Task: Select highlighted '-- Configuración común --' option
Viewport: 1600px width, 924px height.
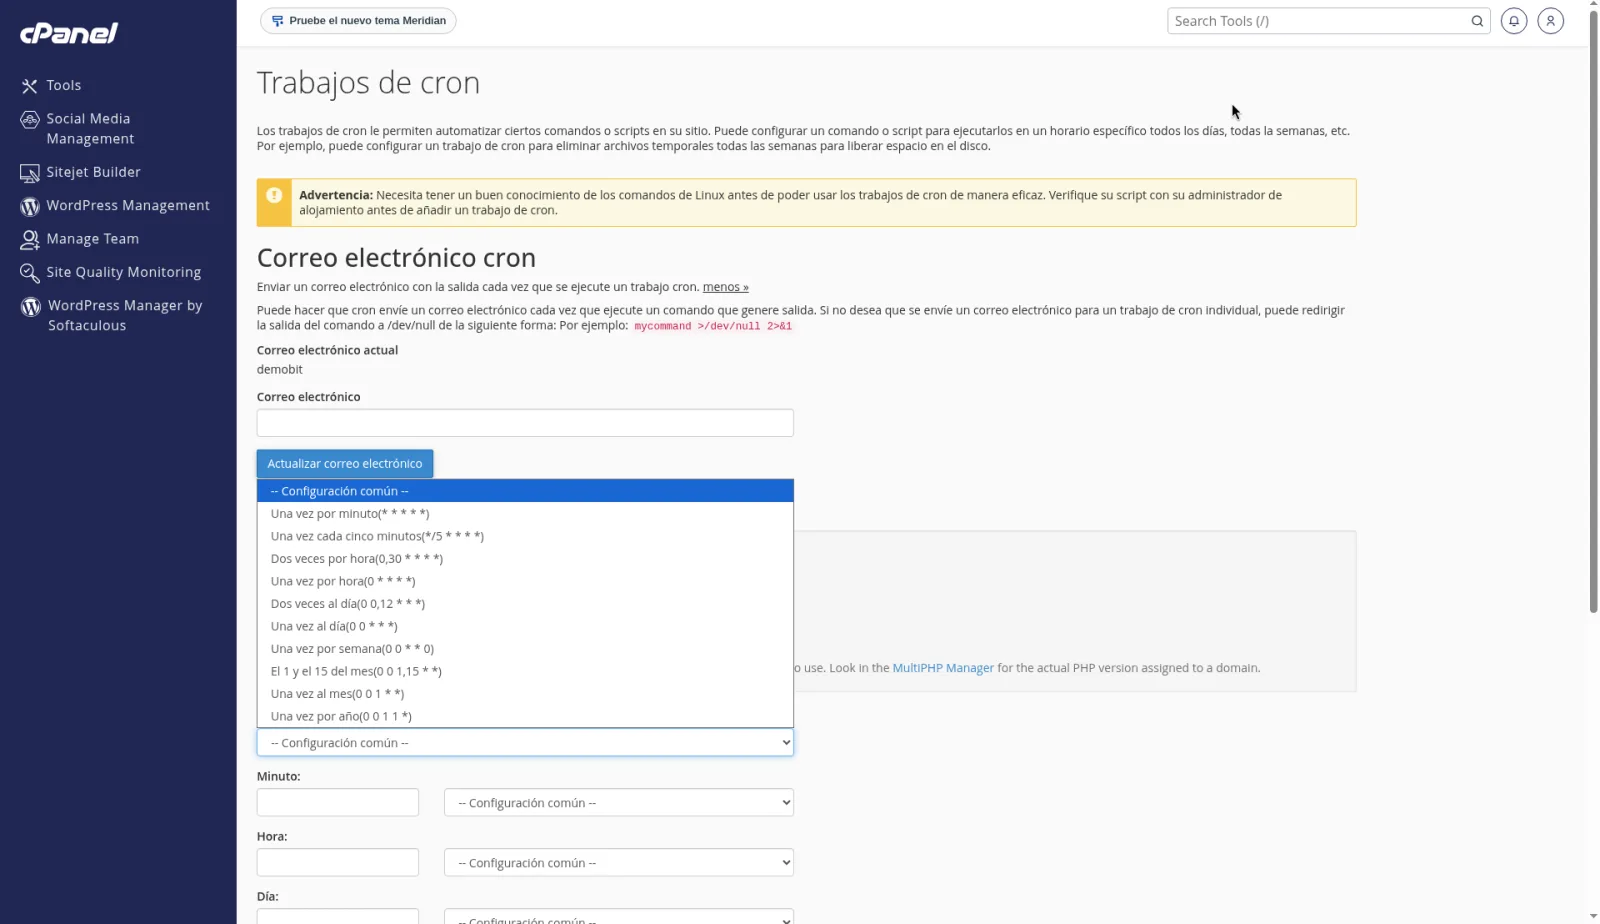Action: pos(525,491)
